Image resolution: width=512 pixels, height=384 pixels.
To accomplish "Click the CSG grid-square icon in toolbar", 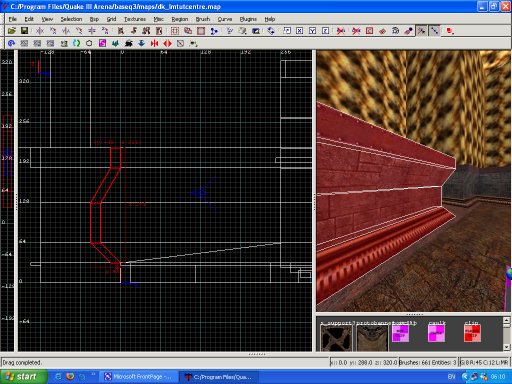I will [x=175, y=31].
